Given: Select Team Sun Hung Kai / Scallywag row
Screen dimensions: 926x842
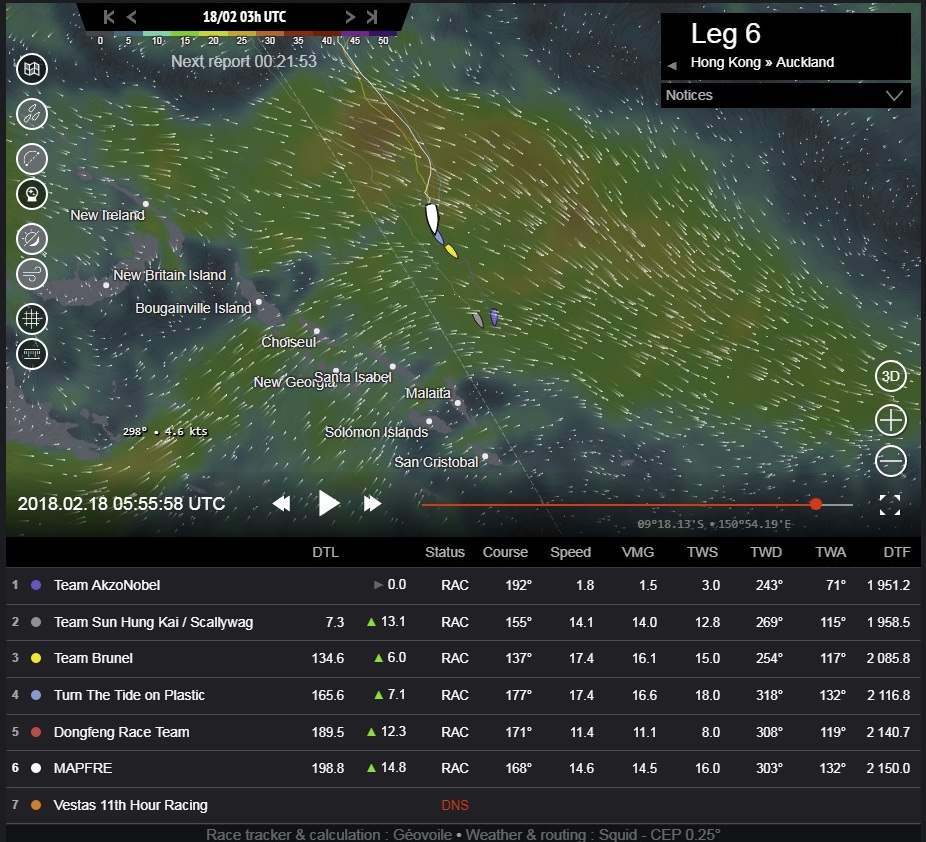Looking at the screenshot, I should coord(463,622).
